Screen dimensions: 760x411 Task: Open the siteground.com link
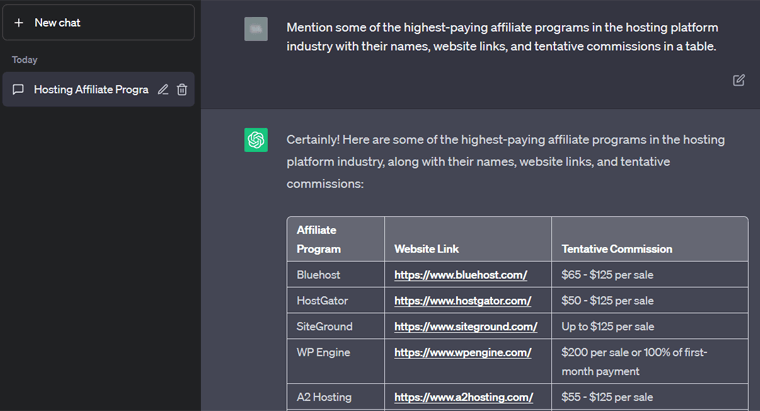click(465, 327)
